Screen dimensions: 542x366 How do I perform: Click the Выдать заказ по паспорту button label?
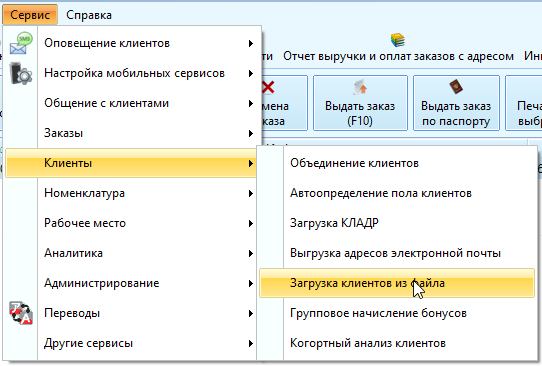click(456, 113)
